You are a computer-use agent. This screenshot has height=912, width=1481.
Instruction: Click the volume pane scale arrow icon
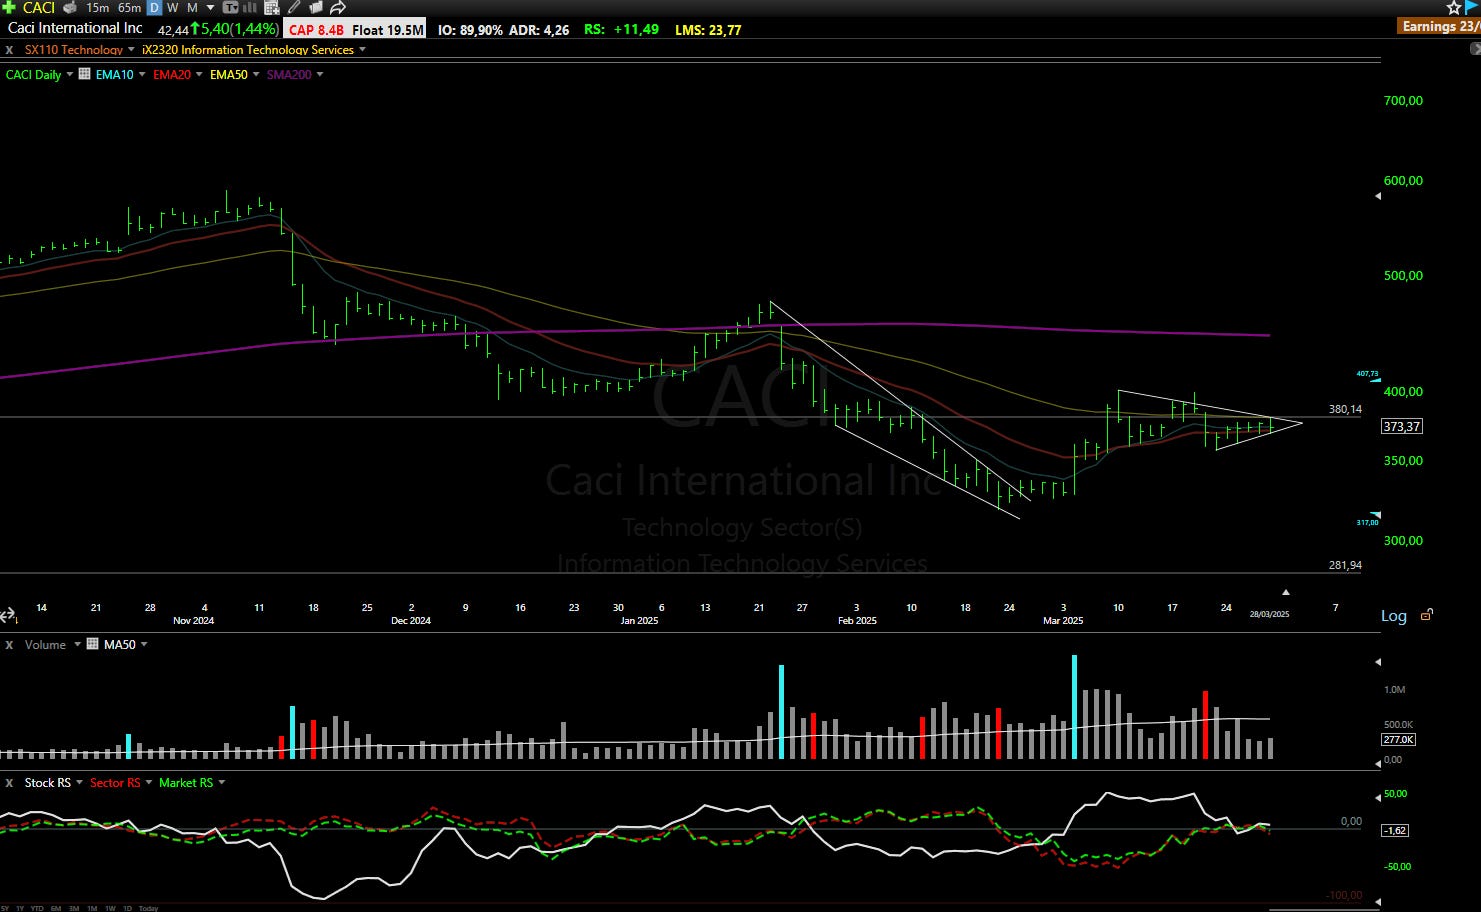(1378, 662)
